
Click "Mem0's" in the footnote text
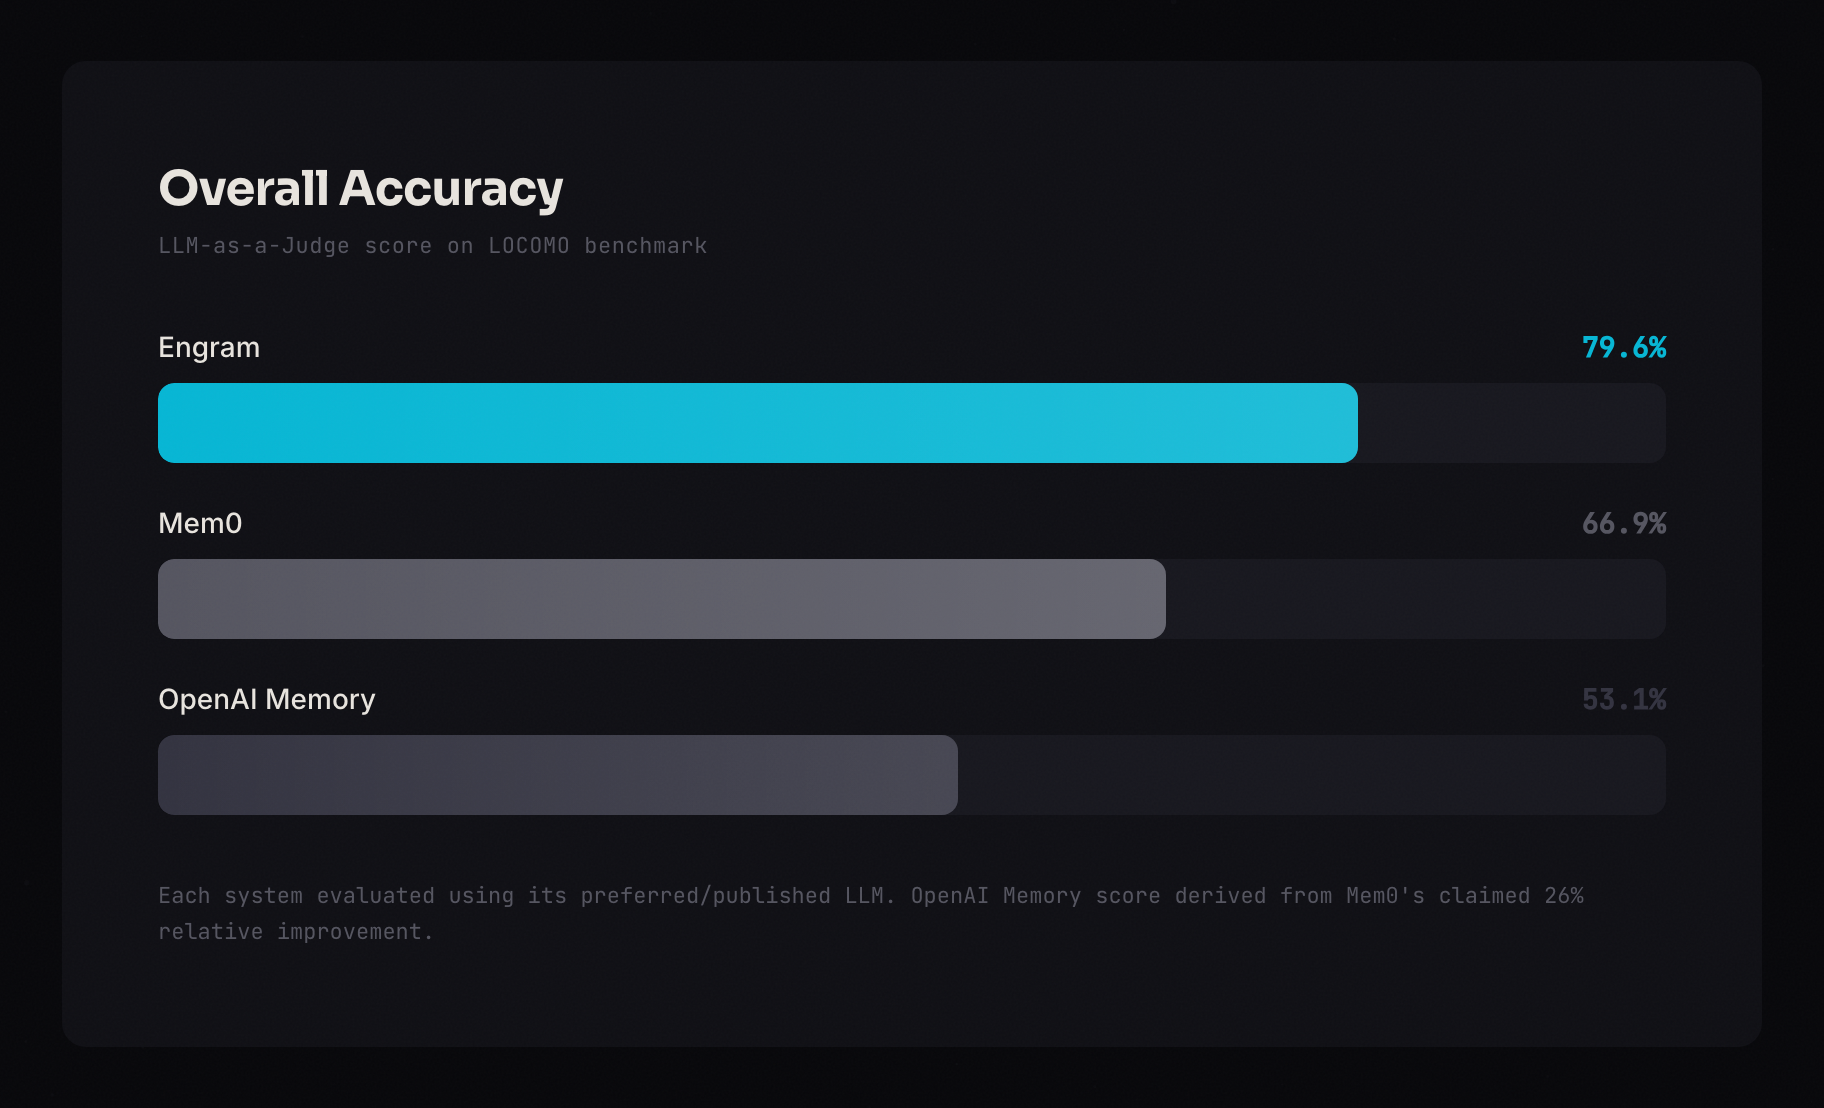click(1385, 896)
